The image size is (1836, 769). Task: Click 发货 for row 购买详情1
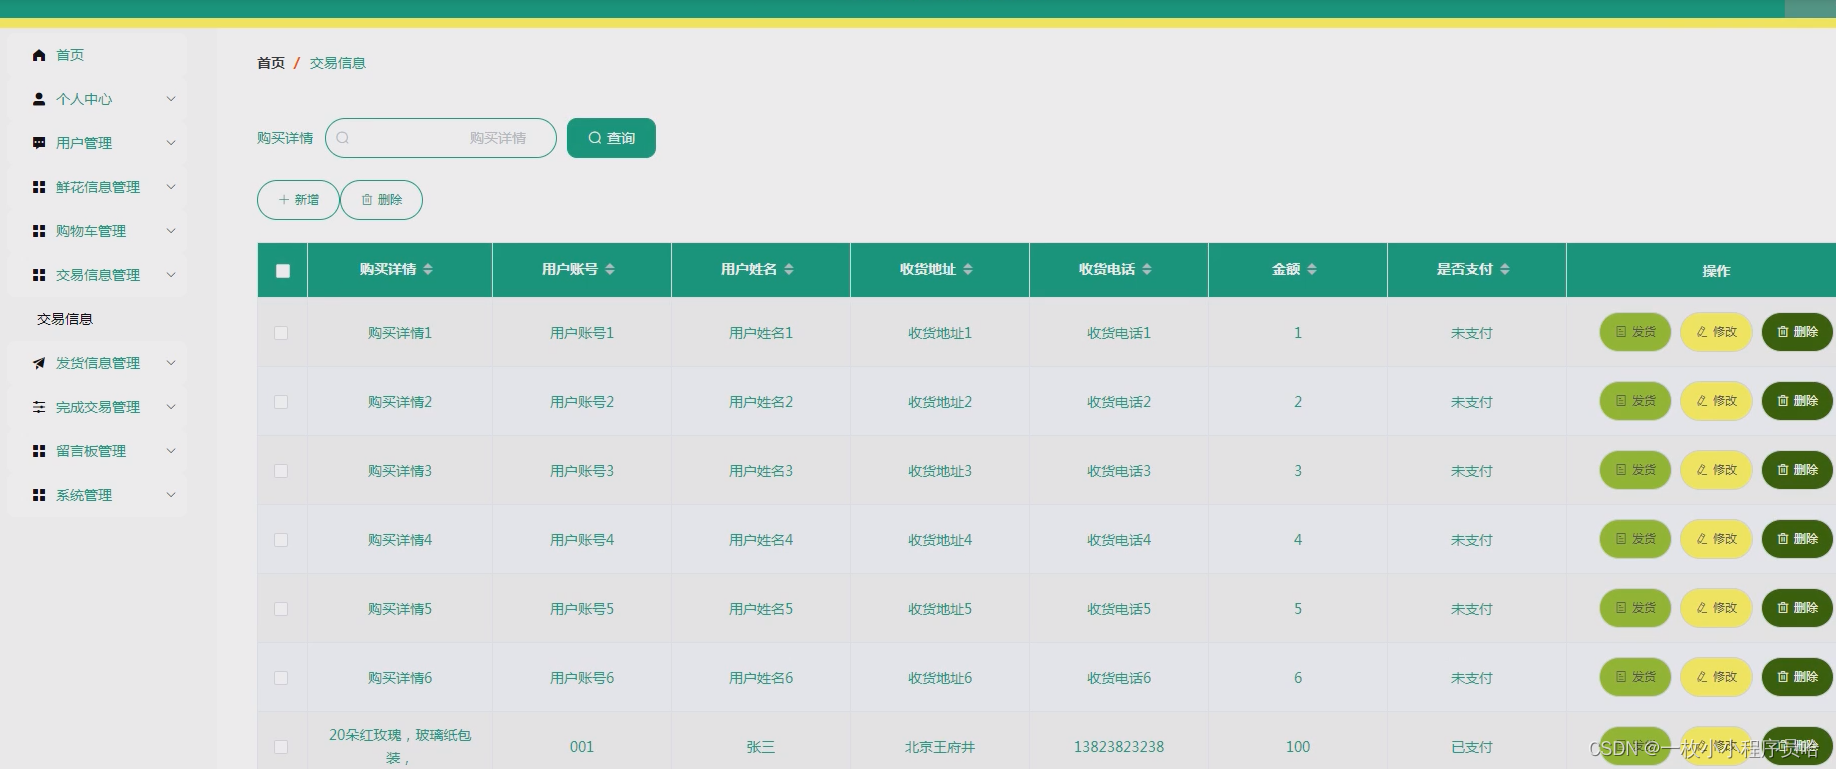pos(1636,332)
